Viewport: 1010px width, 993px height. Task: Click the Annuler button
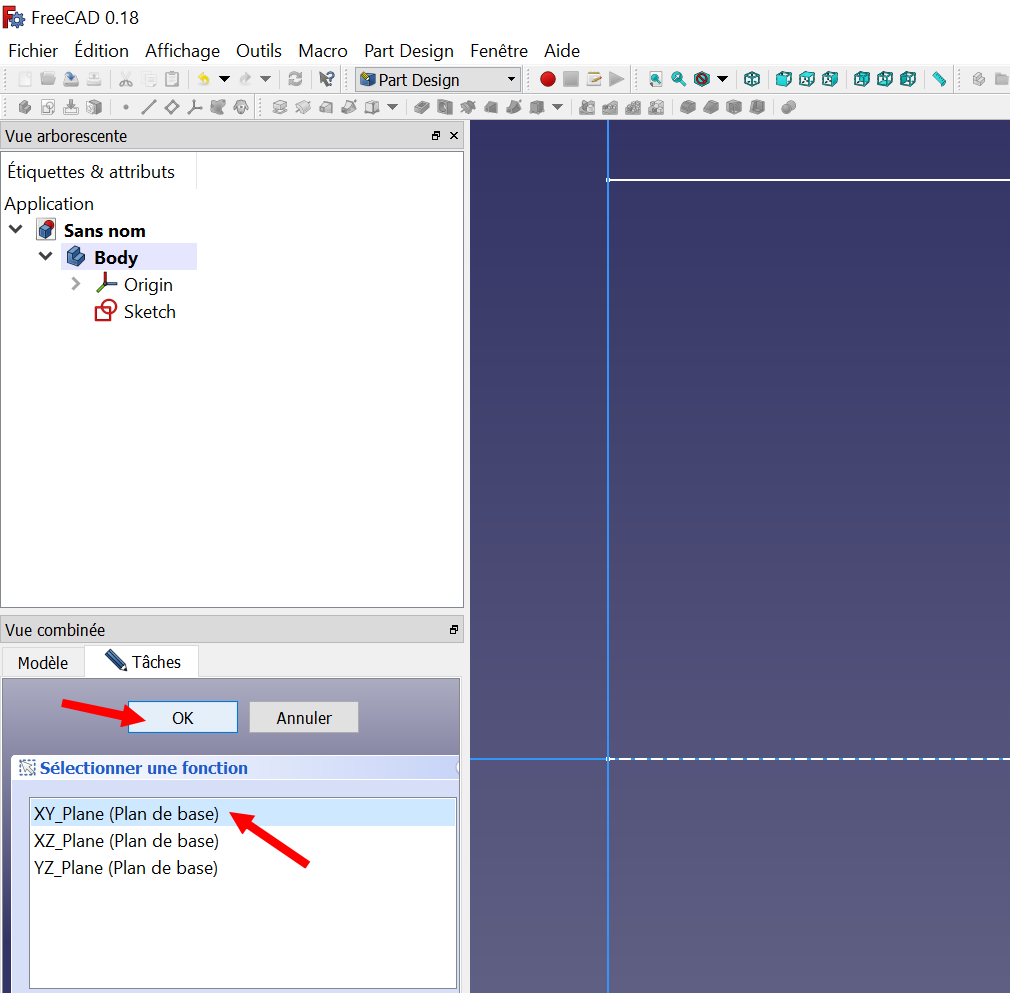coord(304,717)
